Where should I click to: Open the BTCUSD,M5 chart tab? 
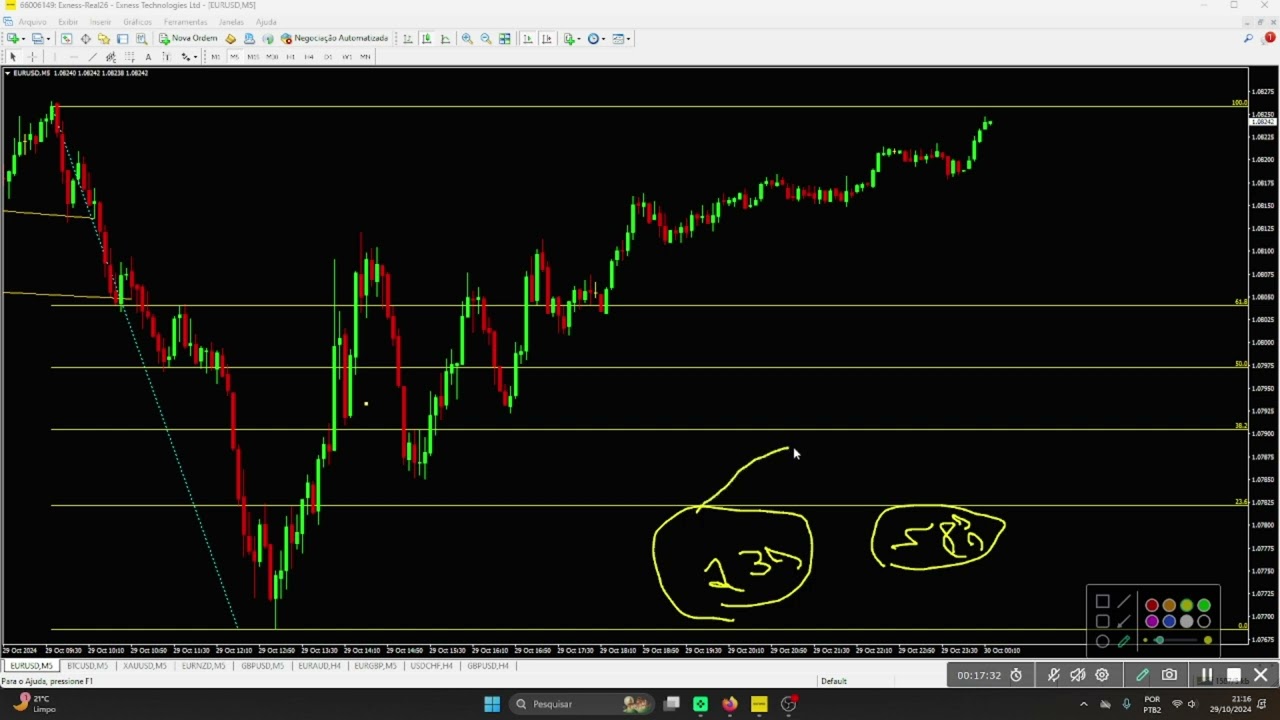click(87, 666)
